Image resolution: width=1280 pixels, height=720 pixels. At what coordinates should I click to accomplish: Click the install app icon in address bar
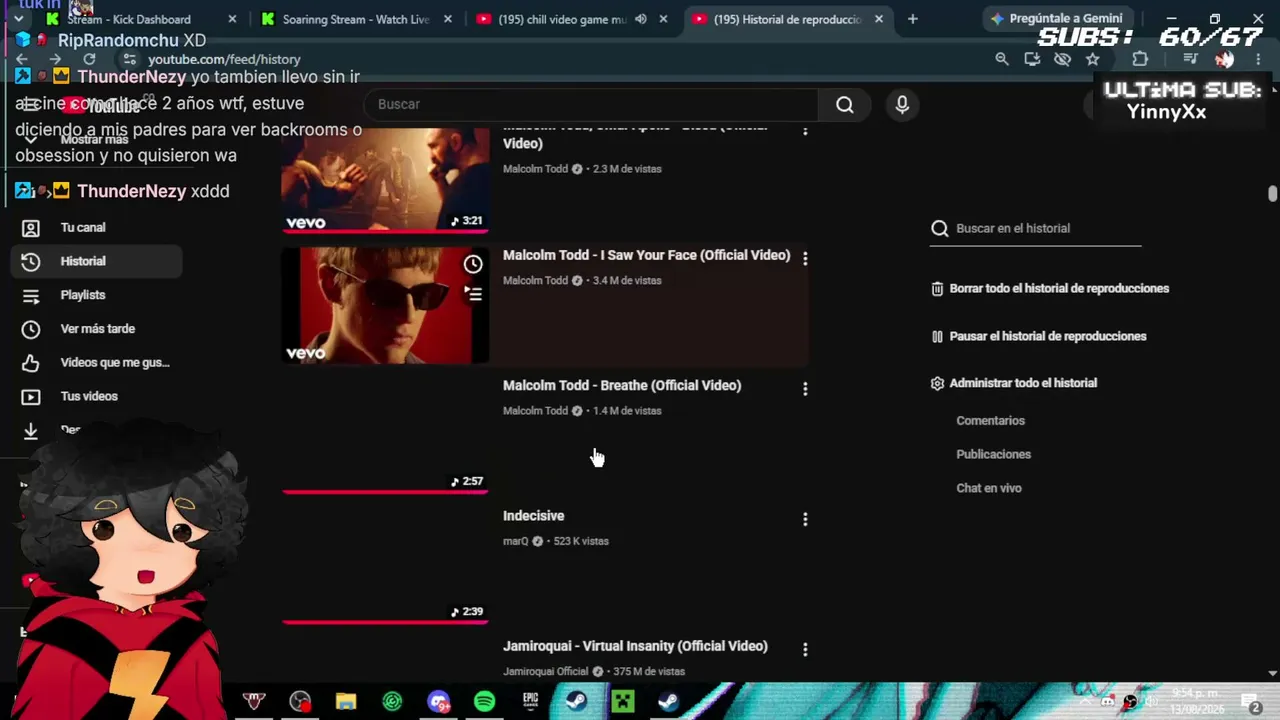click(x=1032, y=59)
